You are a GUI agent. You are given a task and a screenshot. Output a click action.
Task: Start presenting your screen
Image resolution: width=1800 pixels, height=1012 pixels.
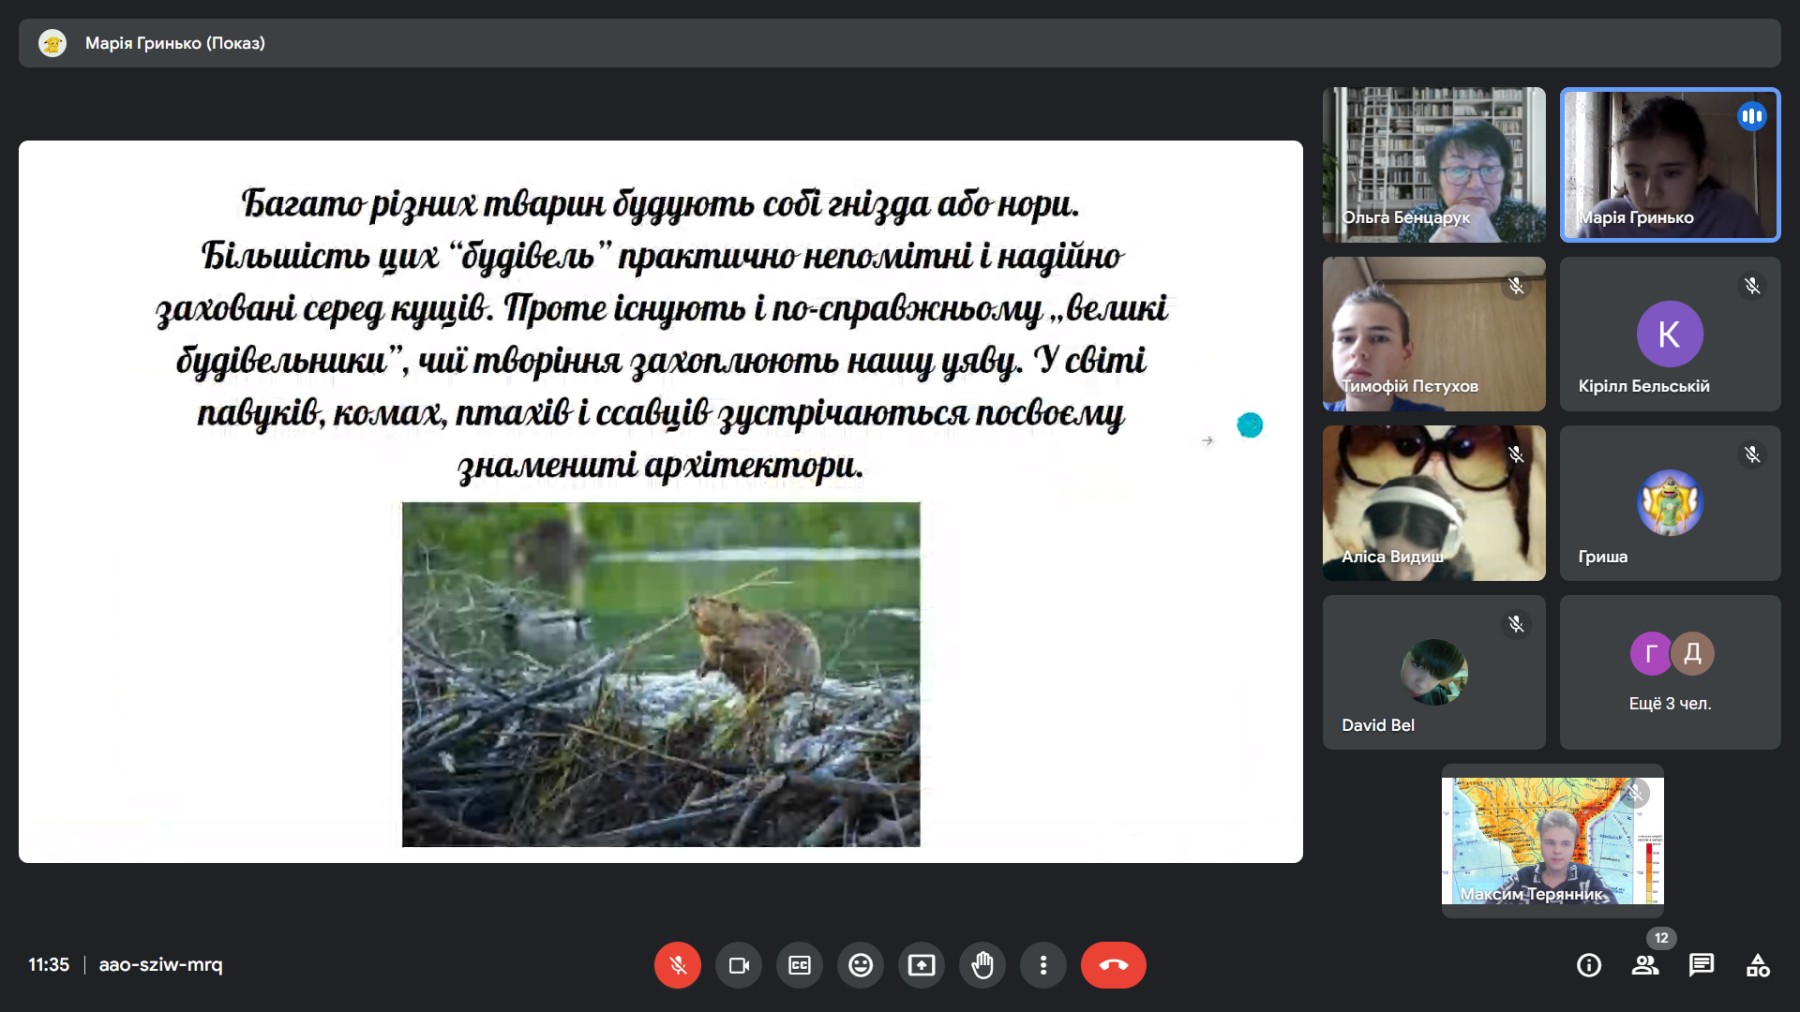click(x=921, y=965)
